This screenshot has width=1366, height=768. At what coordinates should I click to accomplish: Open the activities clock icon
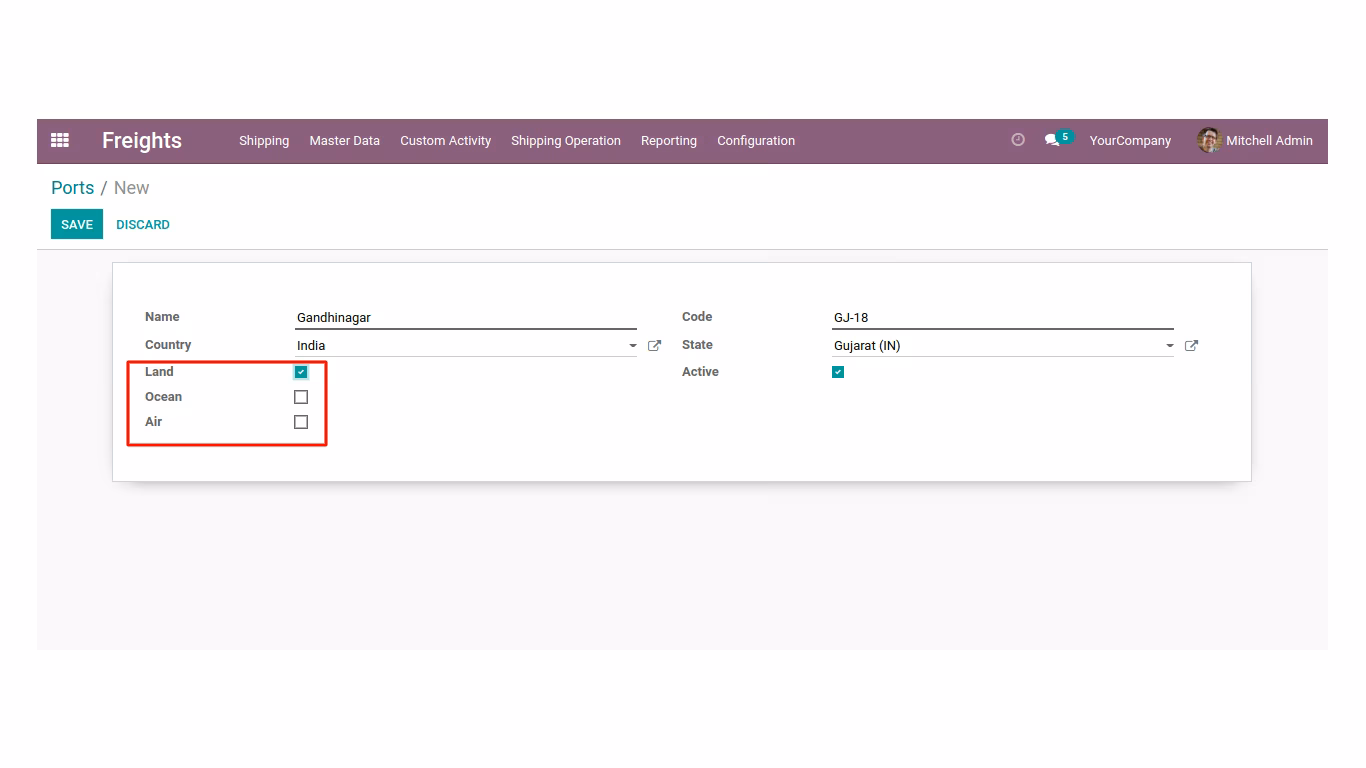coord(1018,140)
